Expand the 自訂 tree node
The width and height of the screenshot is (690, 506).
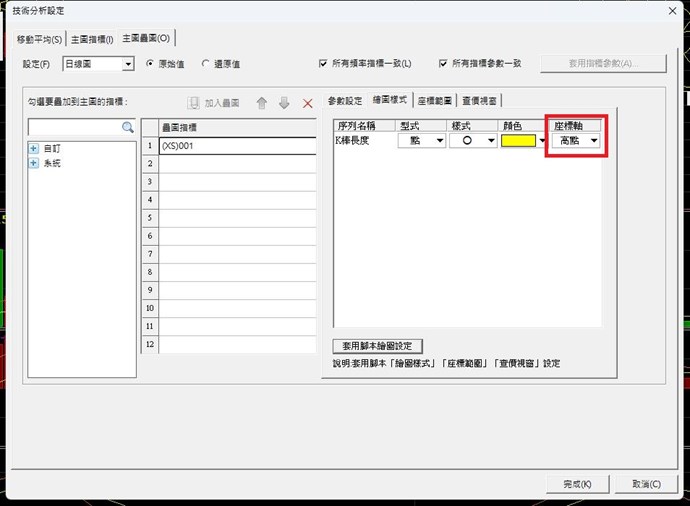click(34, 148)
